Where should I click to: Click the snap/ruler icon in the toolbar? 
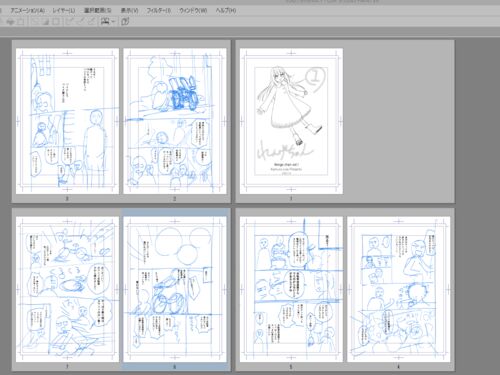(105, 22)
